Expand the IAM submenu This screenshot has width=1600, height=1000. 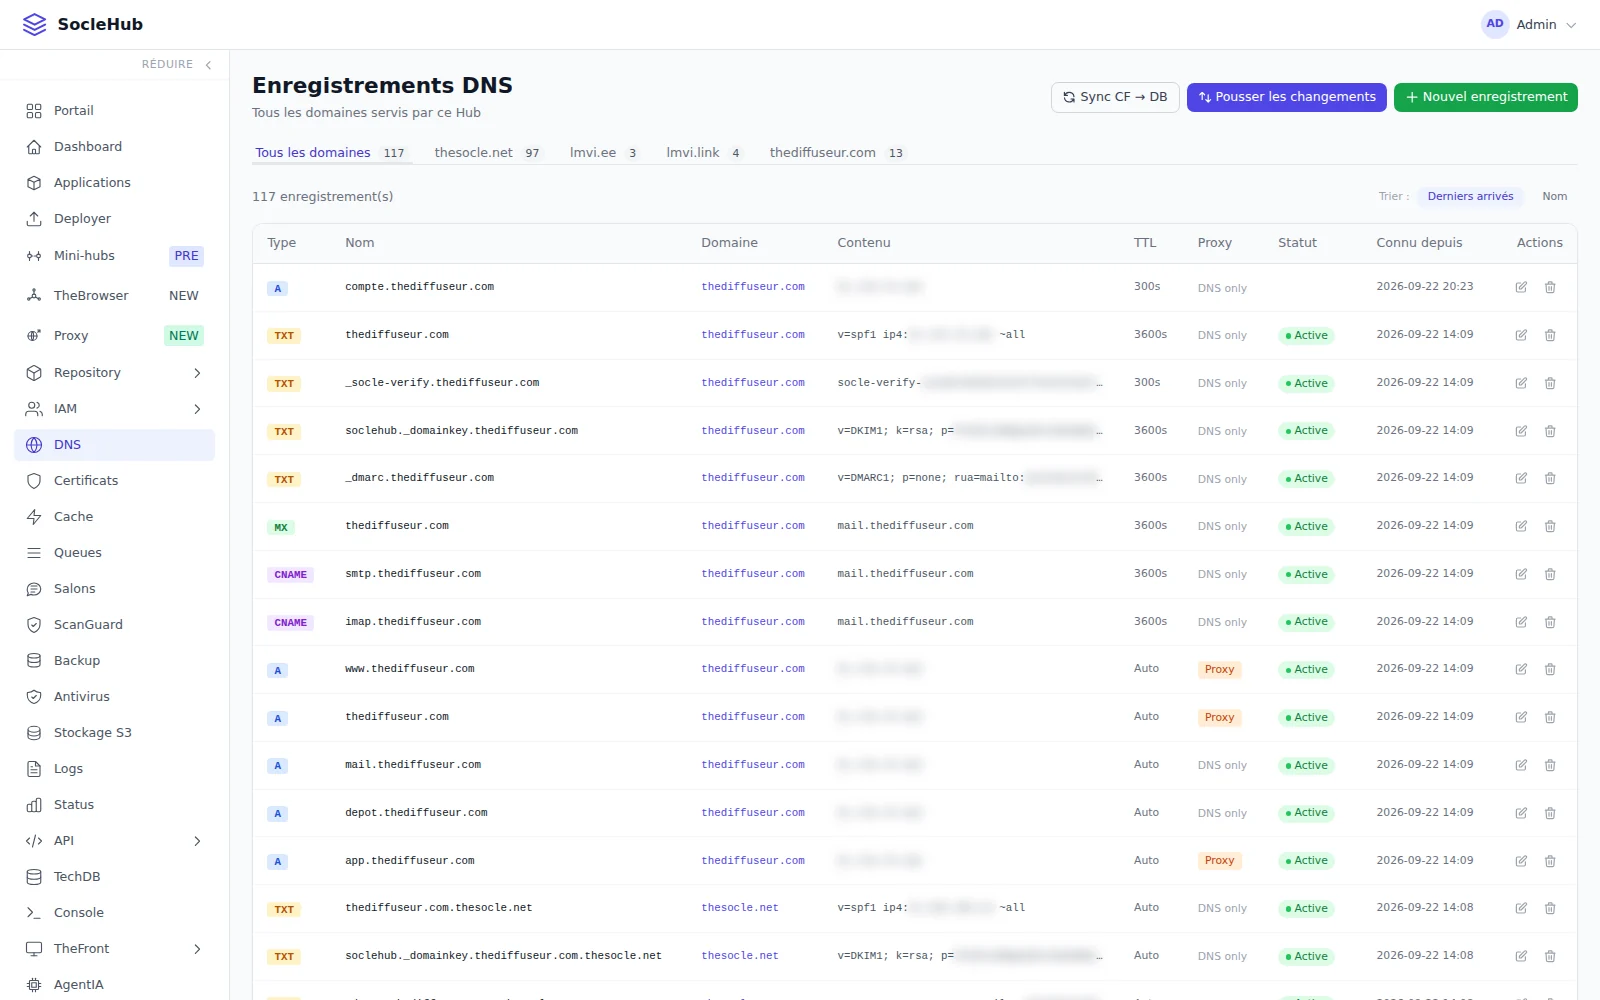(197, 409)
